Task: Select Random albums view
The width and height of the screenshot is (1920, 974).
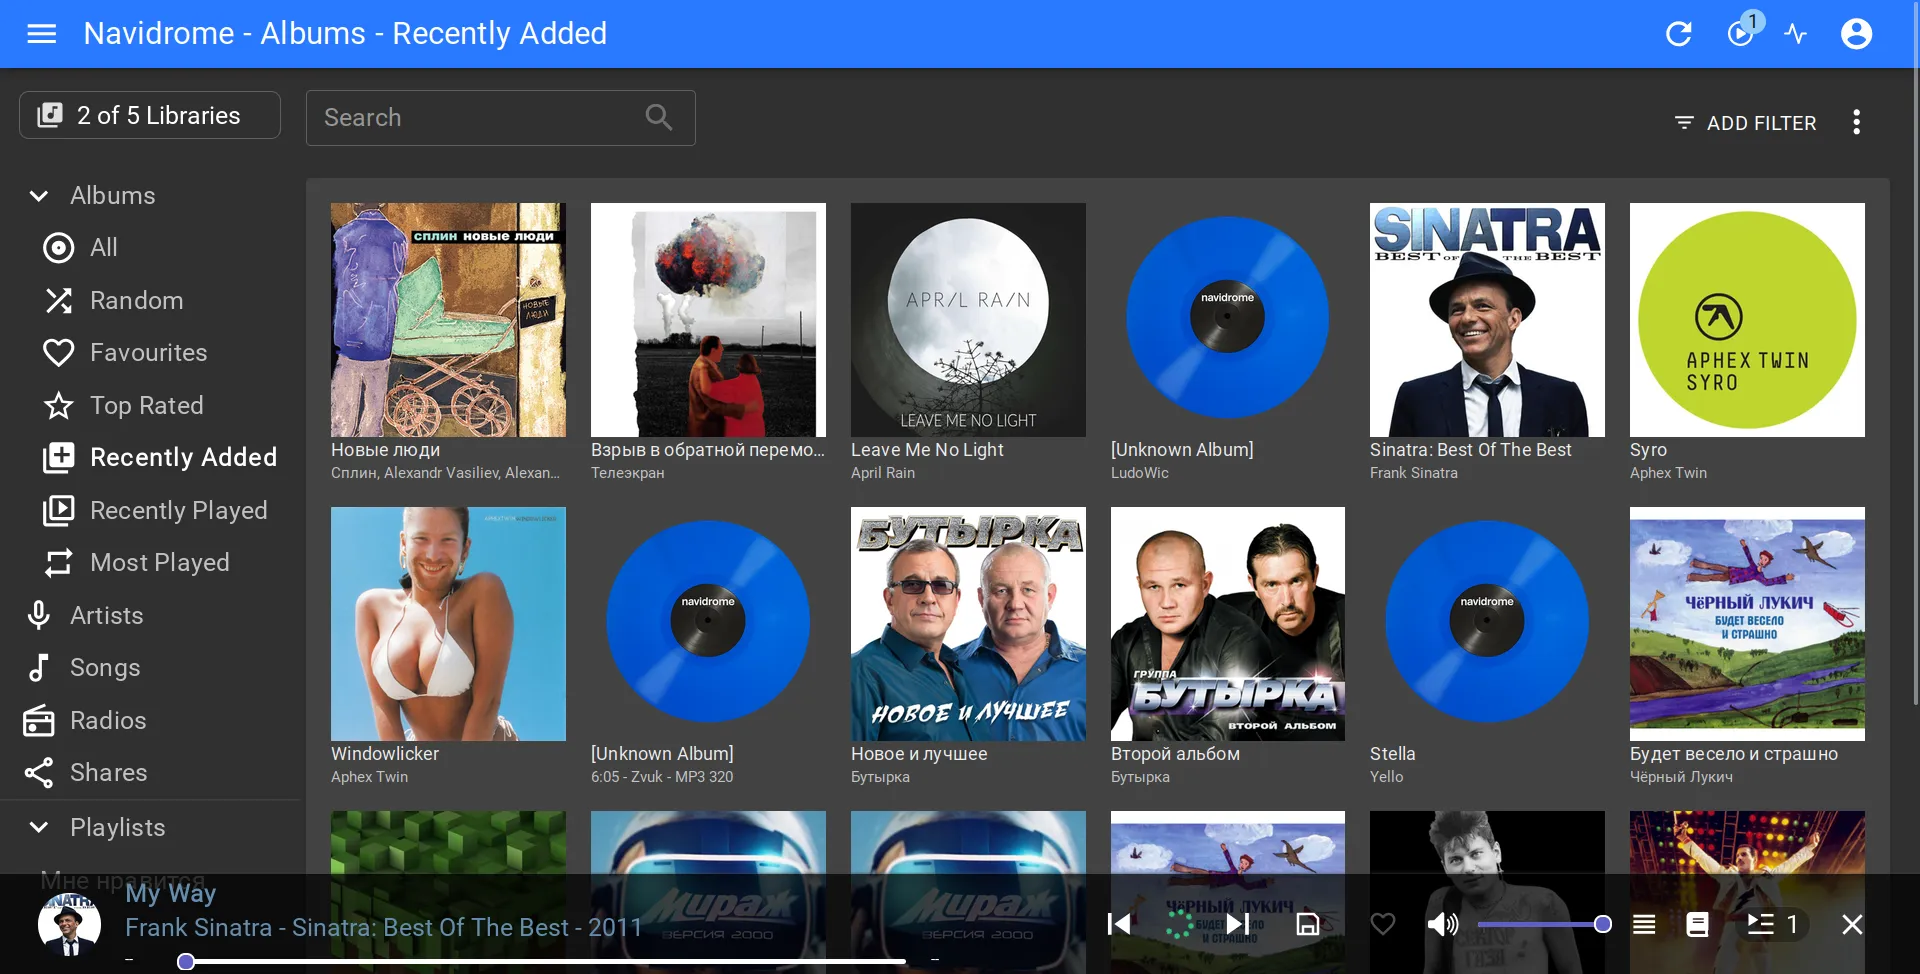Action: tap(150, 300)
